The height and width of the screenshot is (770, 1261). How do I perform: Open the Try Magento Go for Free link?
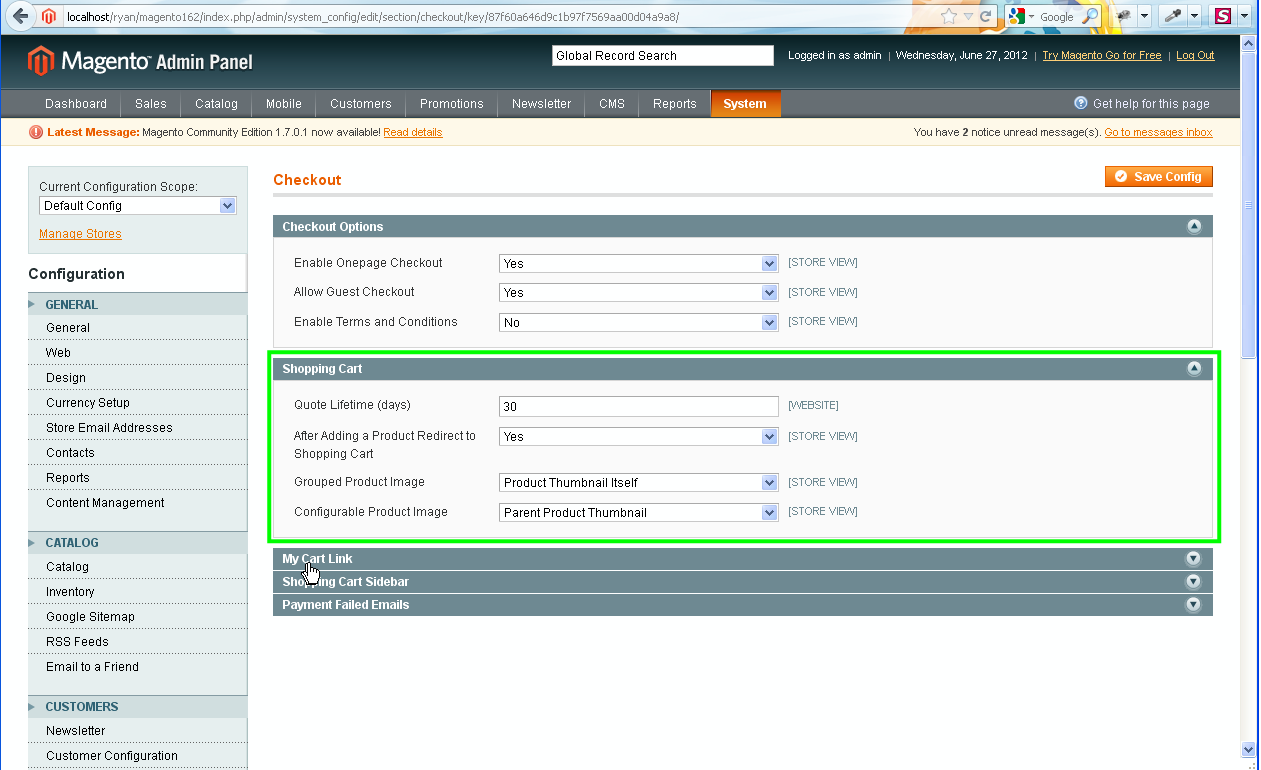1102,56
